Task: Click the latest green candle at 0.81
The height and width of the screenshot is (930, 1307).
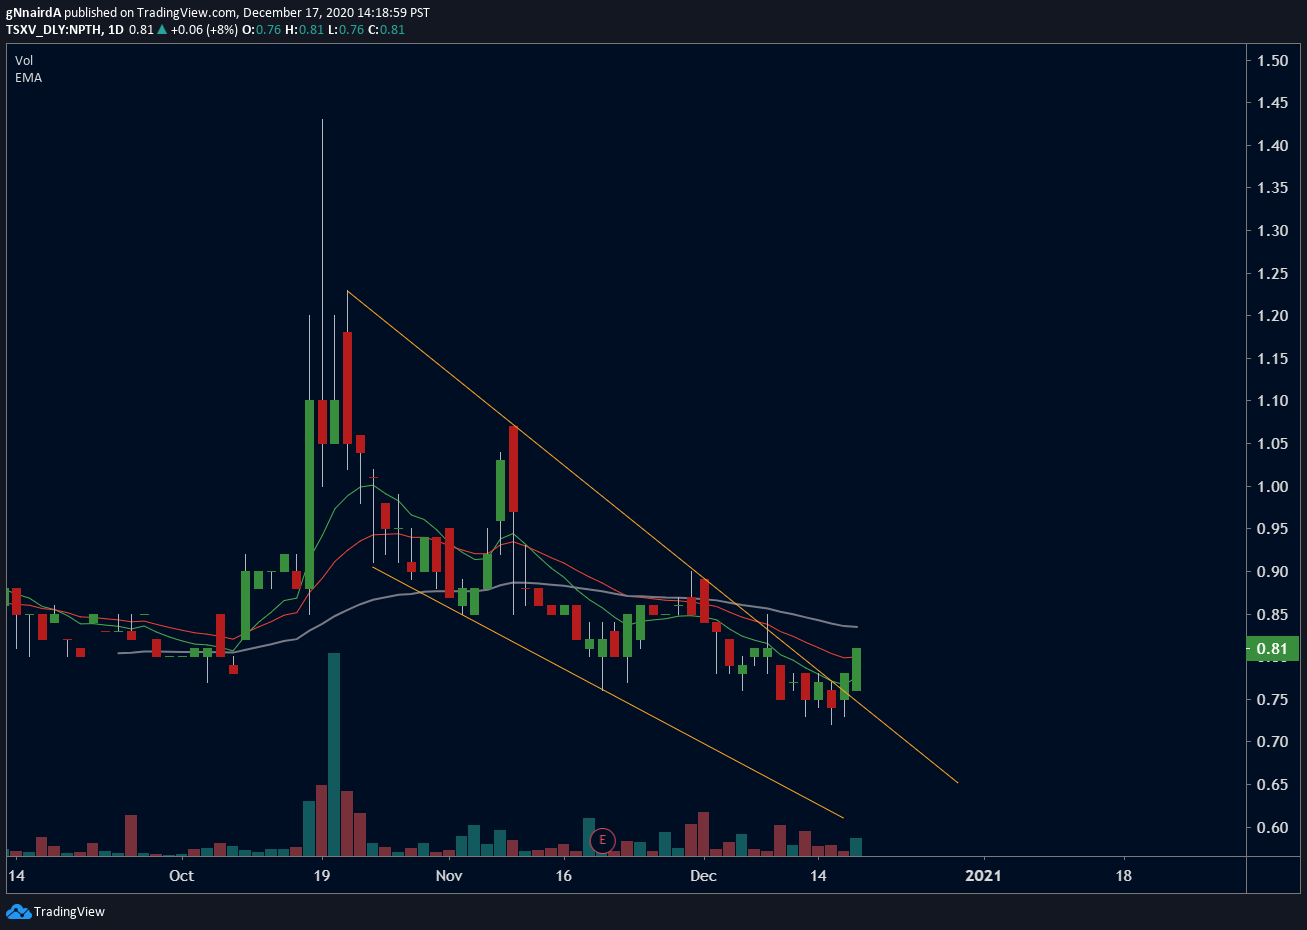Action: coord(856,670)
